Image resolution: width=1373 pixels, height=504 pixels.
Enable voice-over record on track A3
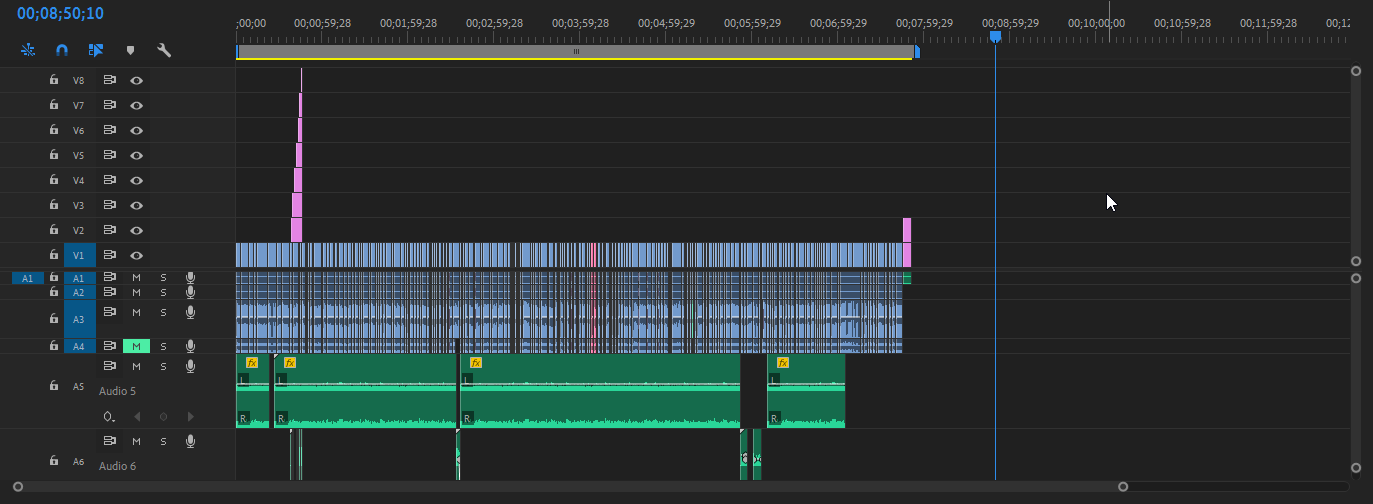pos(190,313)
